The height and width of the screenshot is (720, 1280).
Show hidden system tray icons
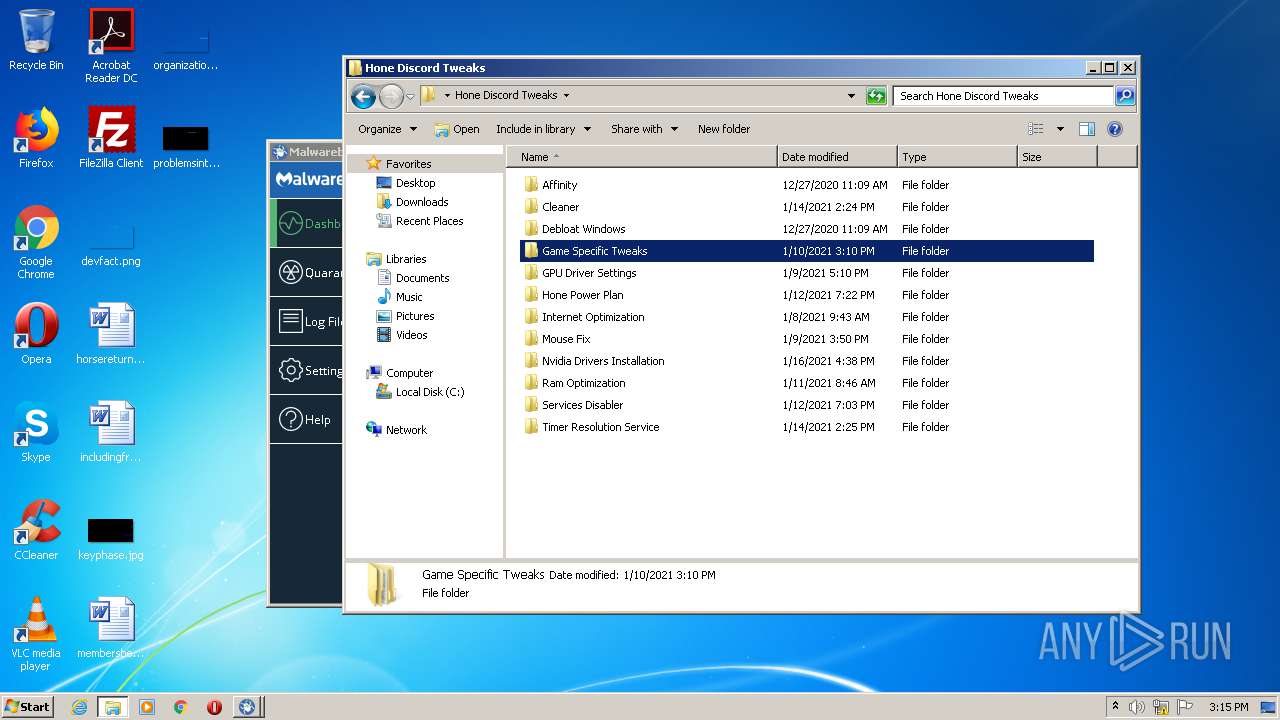click(x=1115, y=706)
